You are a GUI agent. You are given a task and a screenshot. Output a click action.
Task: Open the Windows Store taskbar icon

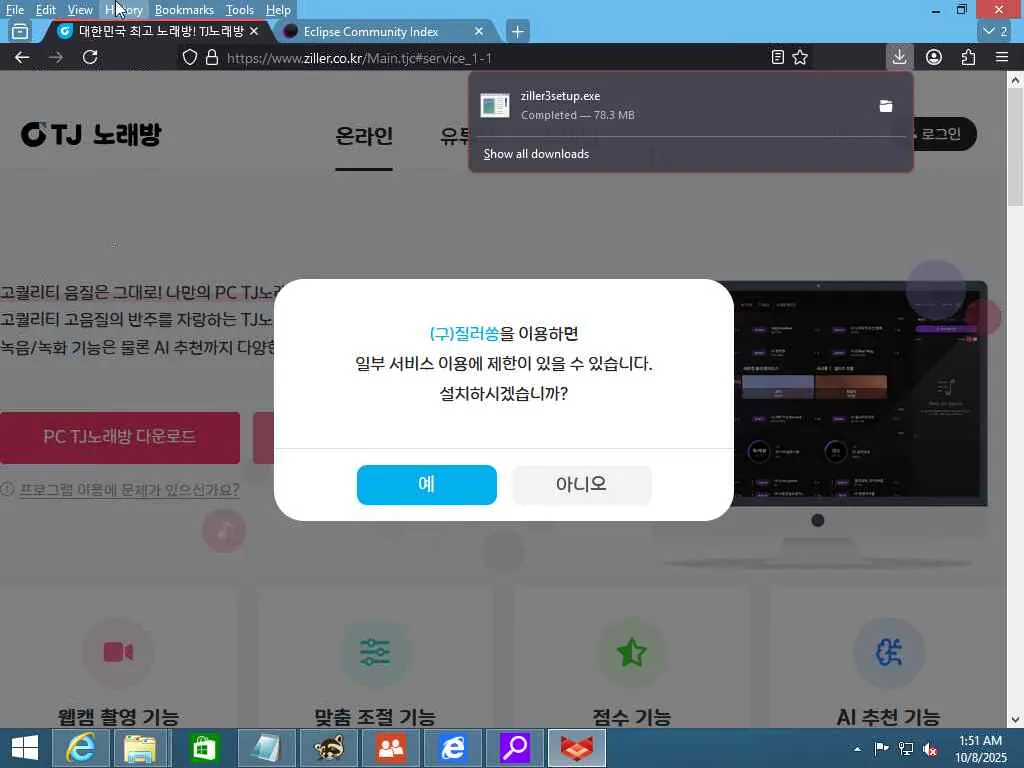(x=203, y=748)
